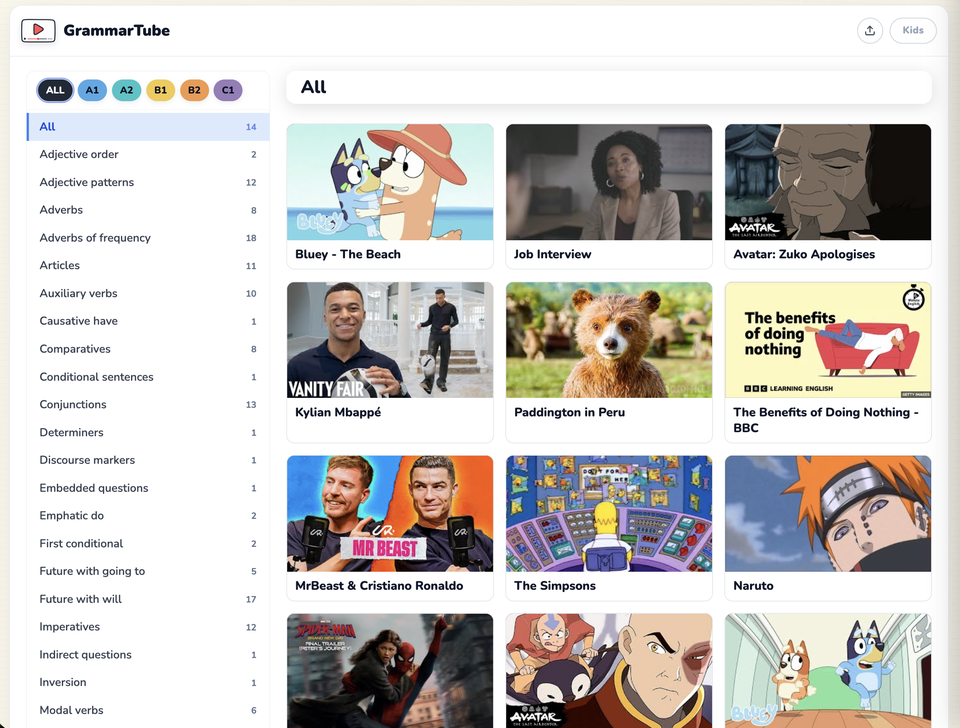The width and height of the screenshot is (960, 728).
Task: Choose Emphatic do in sidebar
Action: (148, 516)
